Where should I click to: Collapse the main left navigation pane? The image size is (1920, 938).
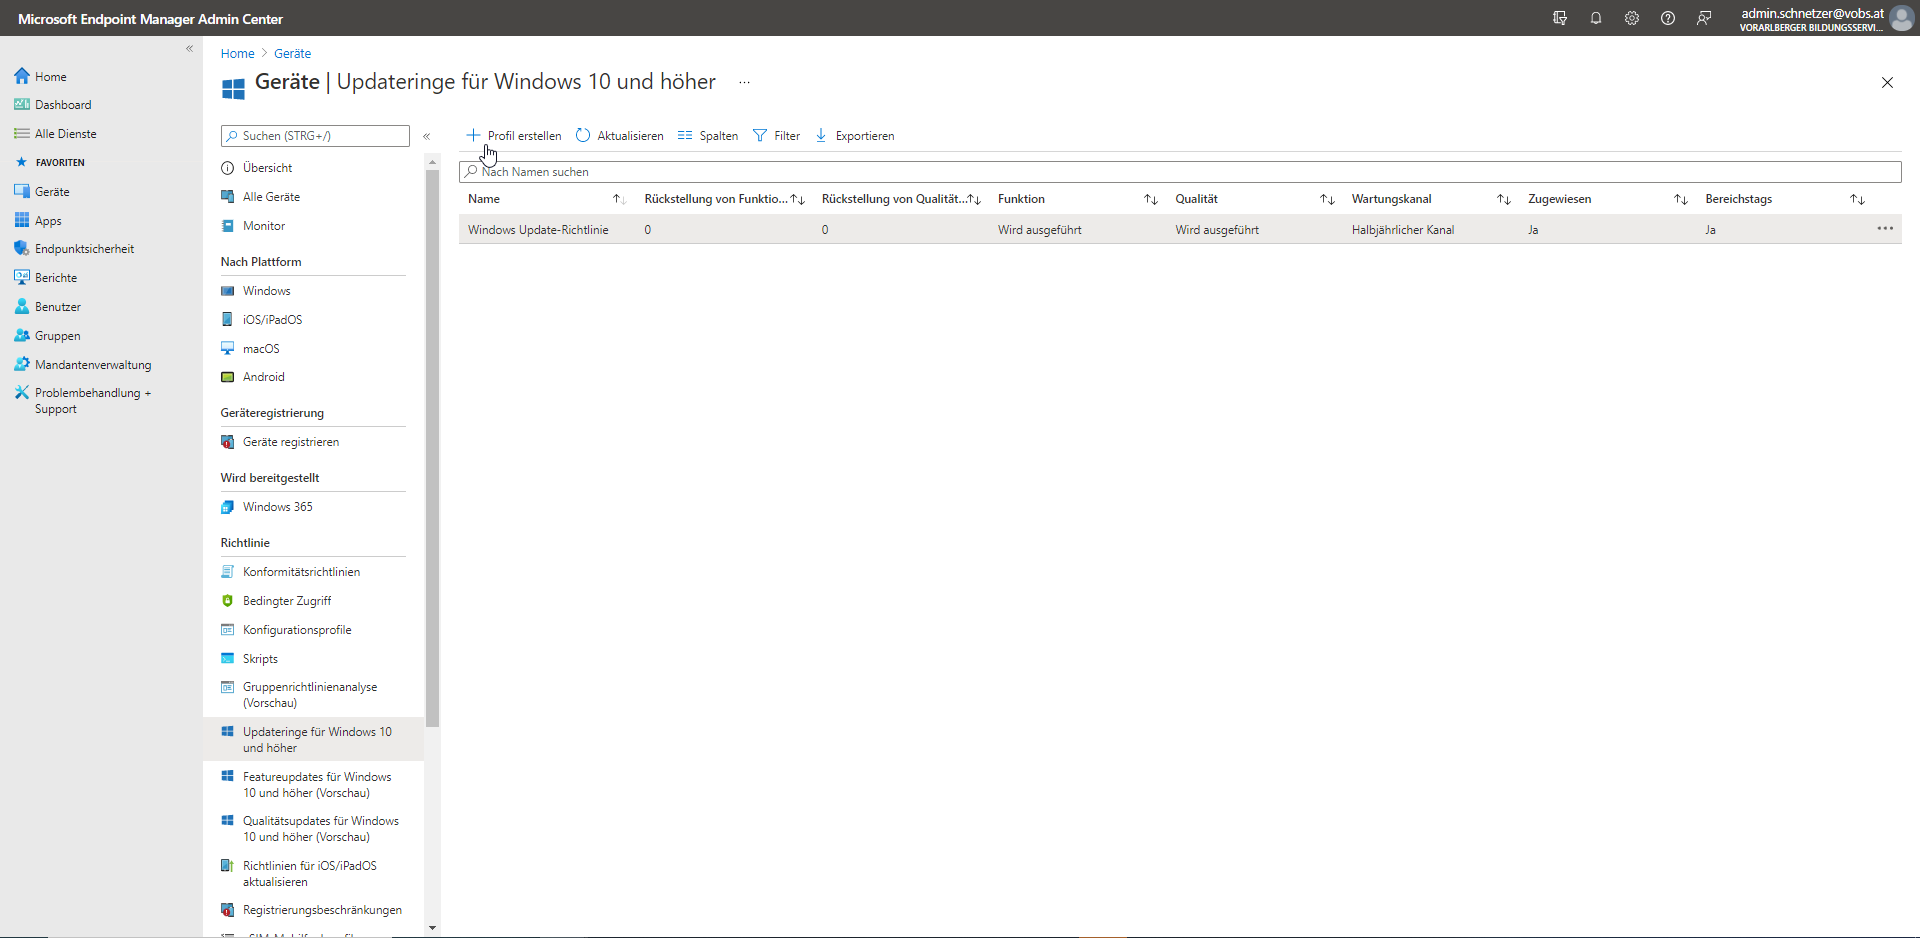point(189,49)
